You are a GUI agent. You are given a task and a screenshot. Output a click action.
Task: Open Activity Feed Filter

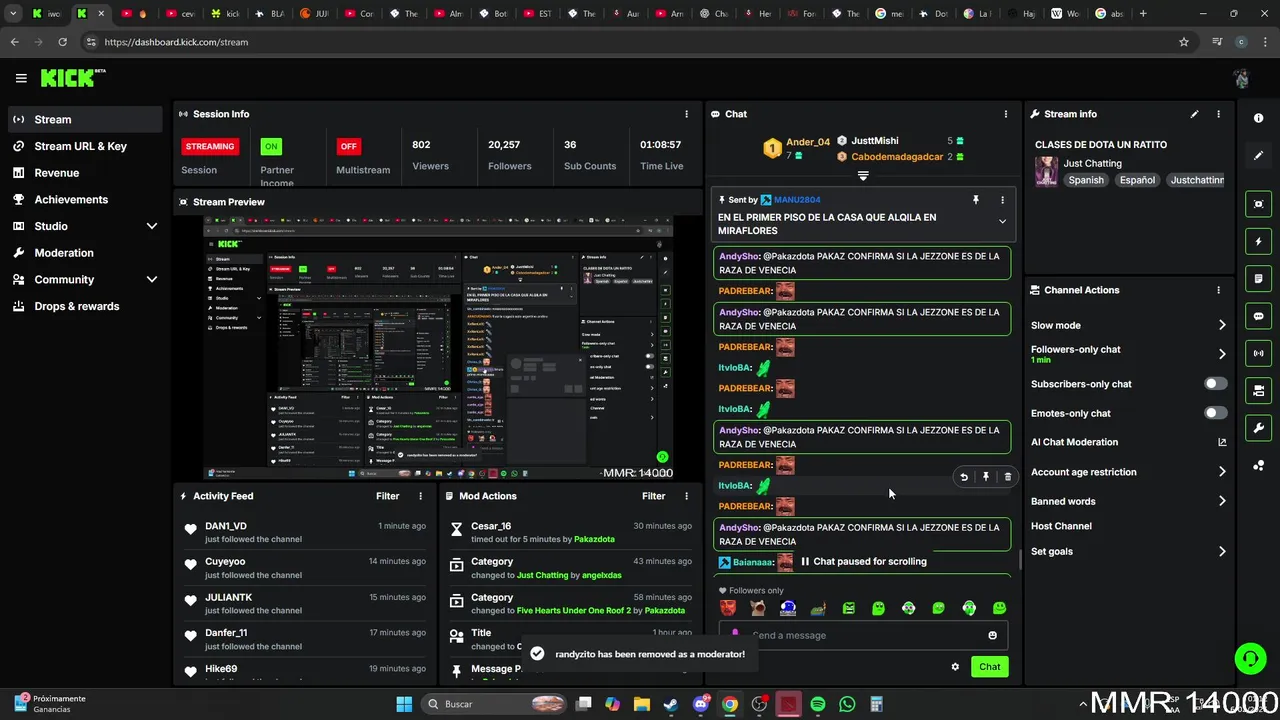[388, 496]
